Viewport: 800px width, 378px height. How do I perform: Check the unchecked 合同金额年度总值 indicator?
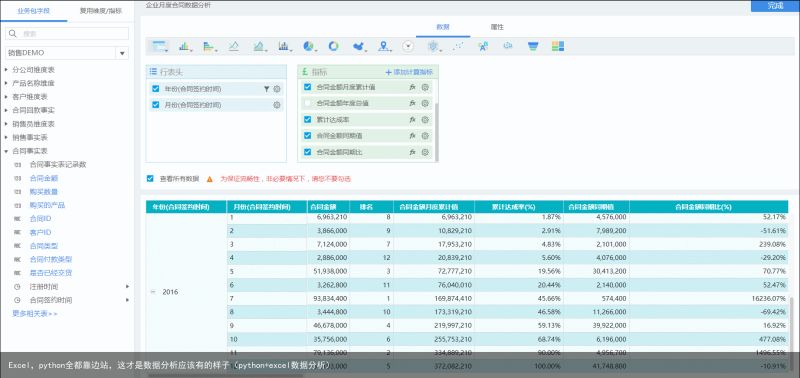[307, 103]
